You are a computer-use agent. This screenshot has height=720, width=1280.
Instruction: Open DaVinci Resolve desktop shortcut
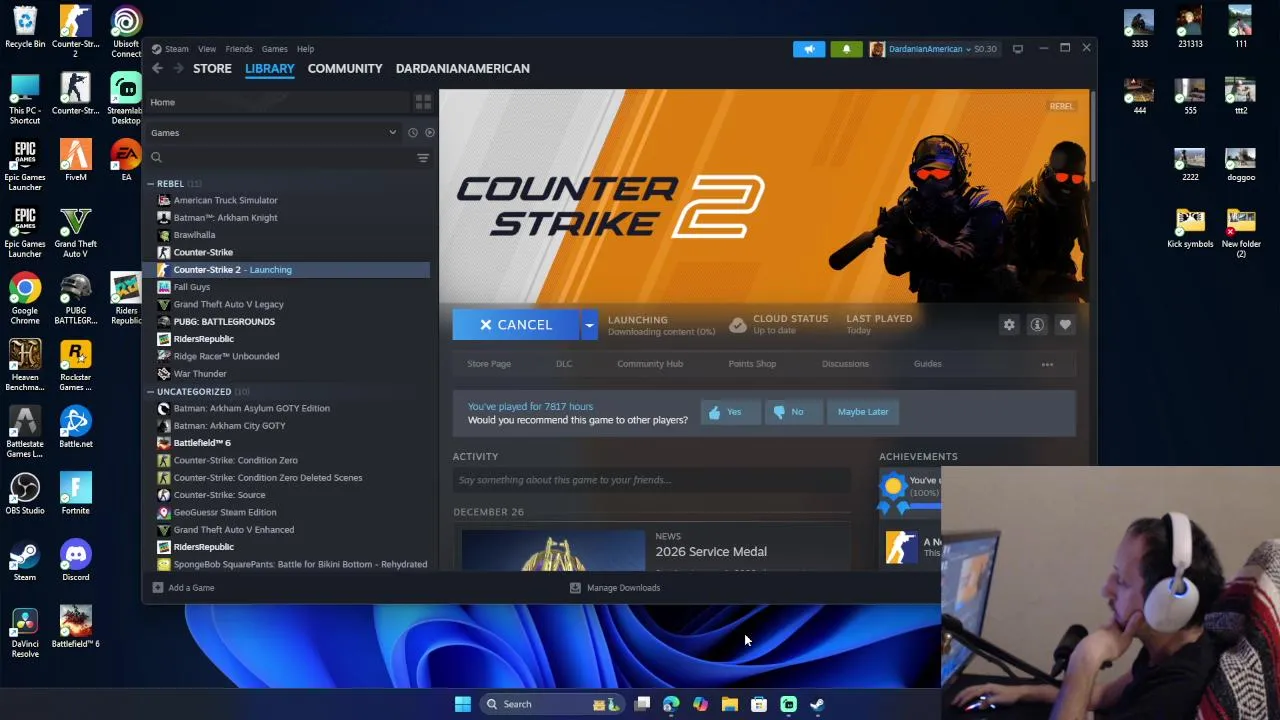click(x=25, y=630)
